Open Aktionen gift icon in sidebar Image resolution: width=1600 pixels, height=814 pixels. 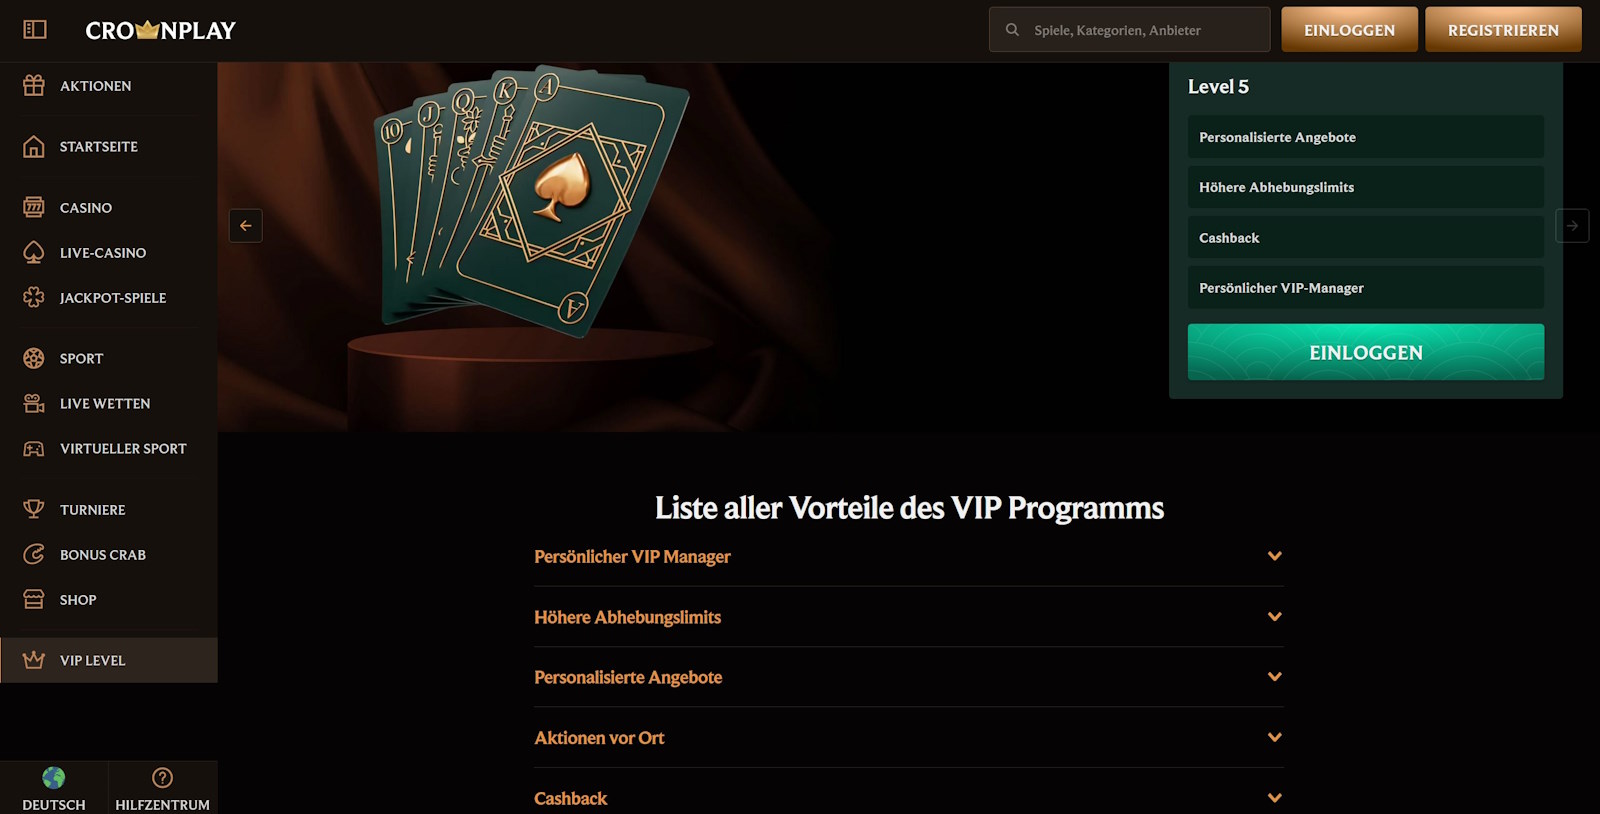tap(34, 86)
